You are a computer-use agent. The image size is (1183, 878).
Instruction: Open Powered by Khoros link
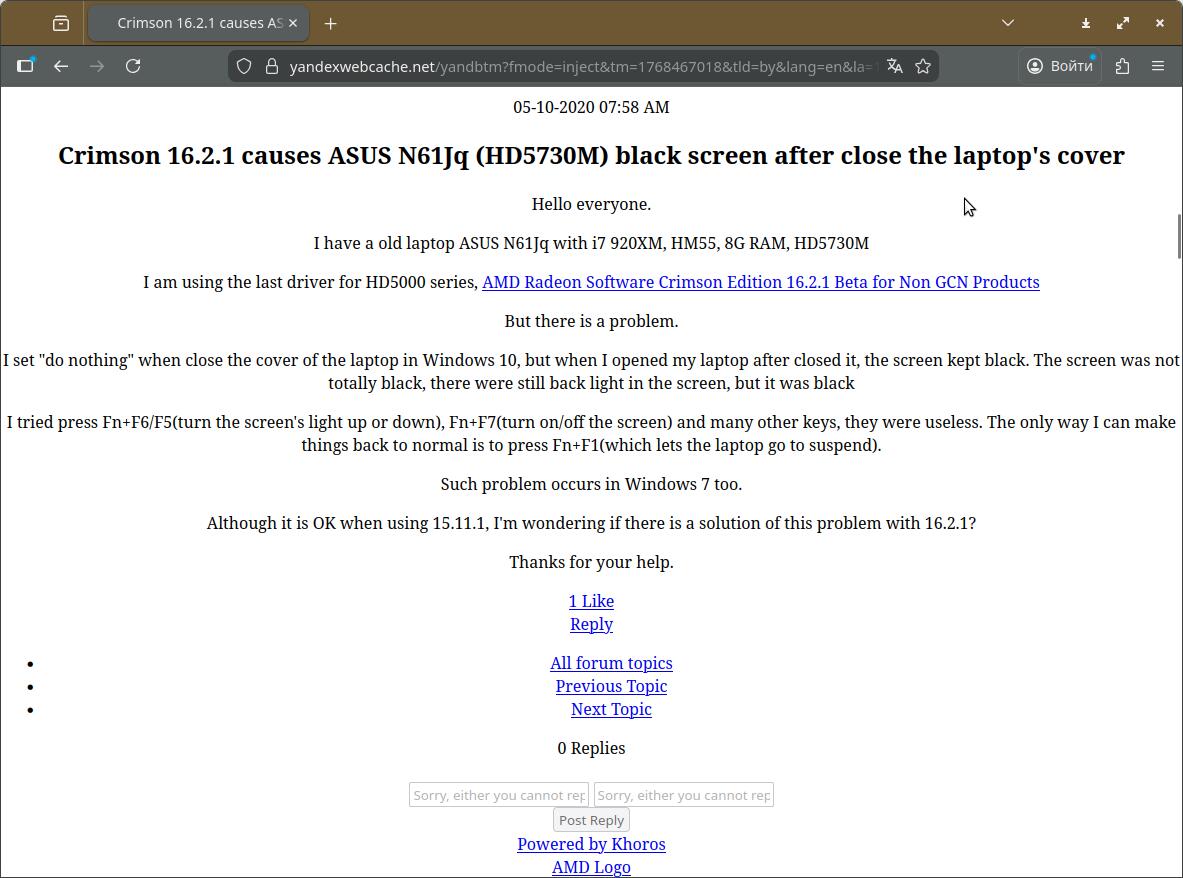click(x=592, y=844)
